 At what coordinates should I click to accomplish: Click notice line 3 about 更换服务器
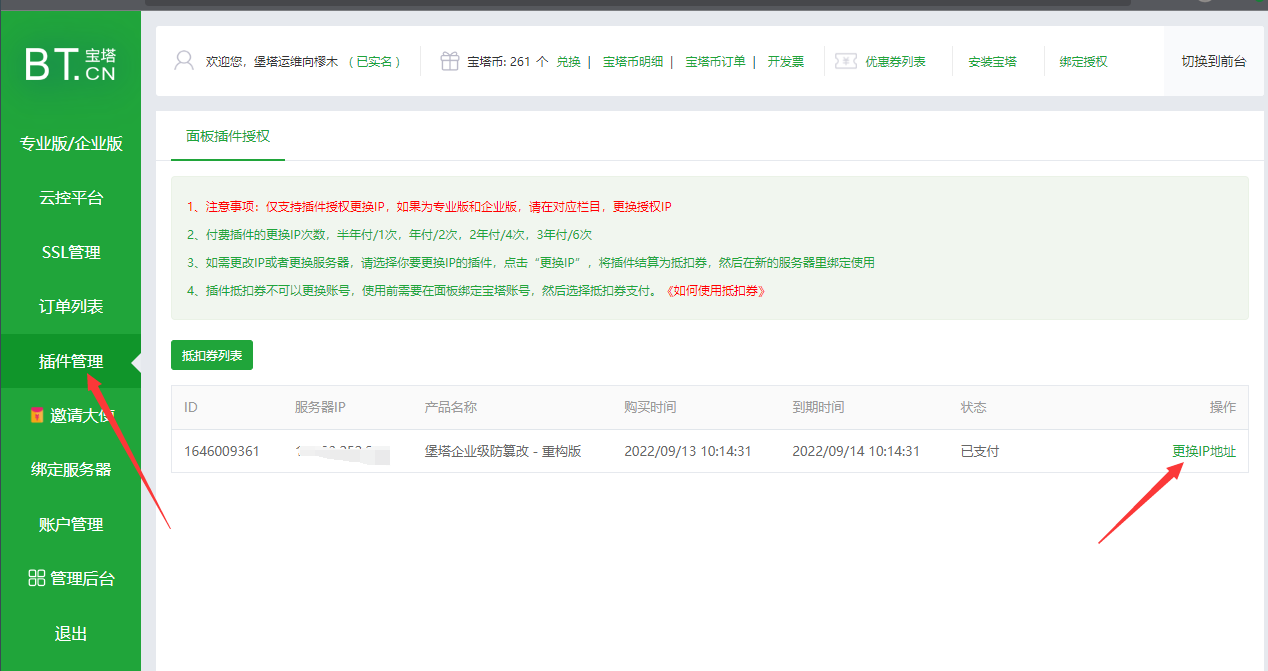click(x=530, y=263)
